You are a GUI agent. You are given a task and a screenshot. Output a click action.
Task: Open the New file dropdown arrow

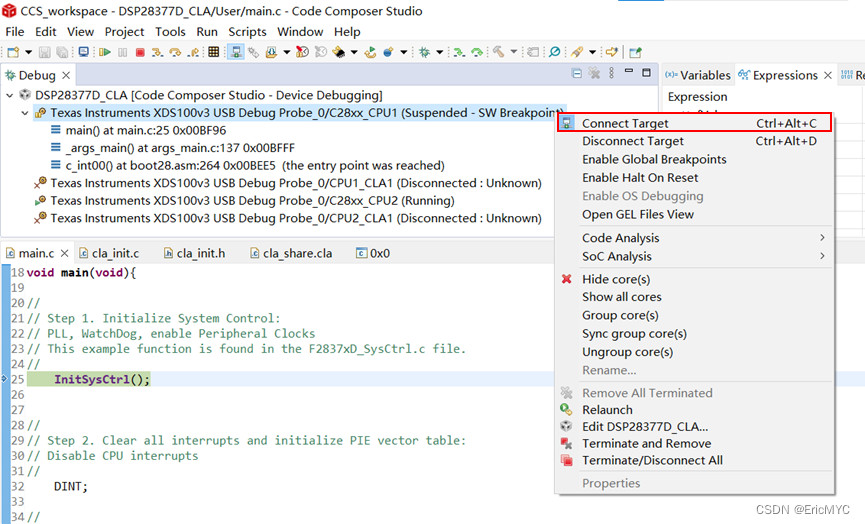pyautogui.click(x=29, y=52)
